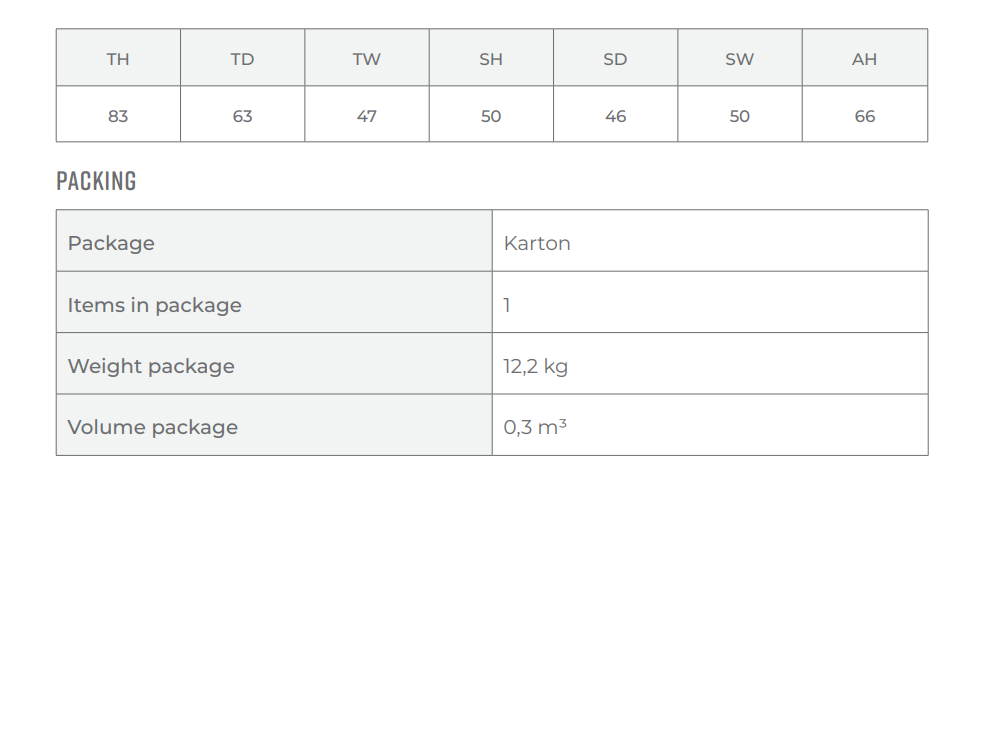Click the value 66 under AH

(865, 116)
